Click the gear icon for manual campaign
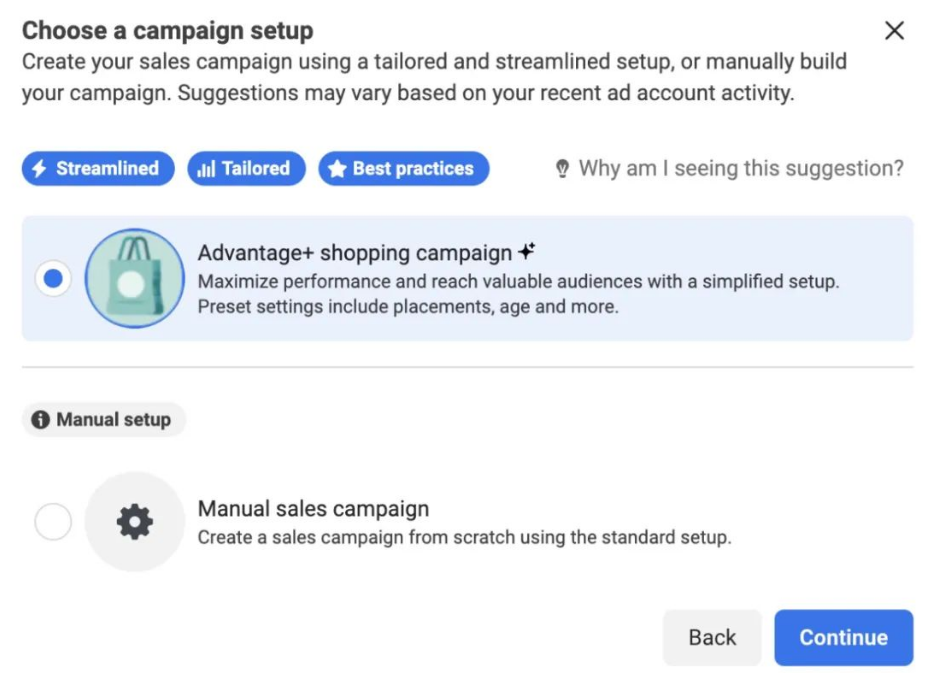 pos(134,521)
